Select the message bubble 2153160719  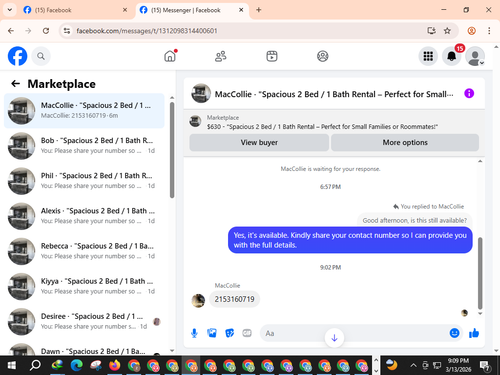[234, 299]
